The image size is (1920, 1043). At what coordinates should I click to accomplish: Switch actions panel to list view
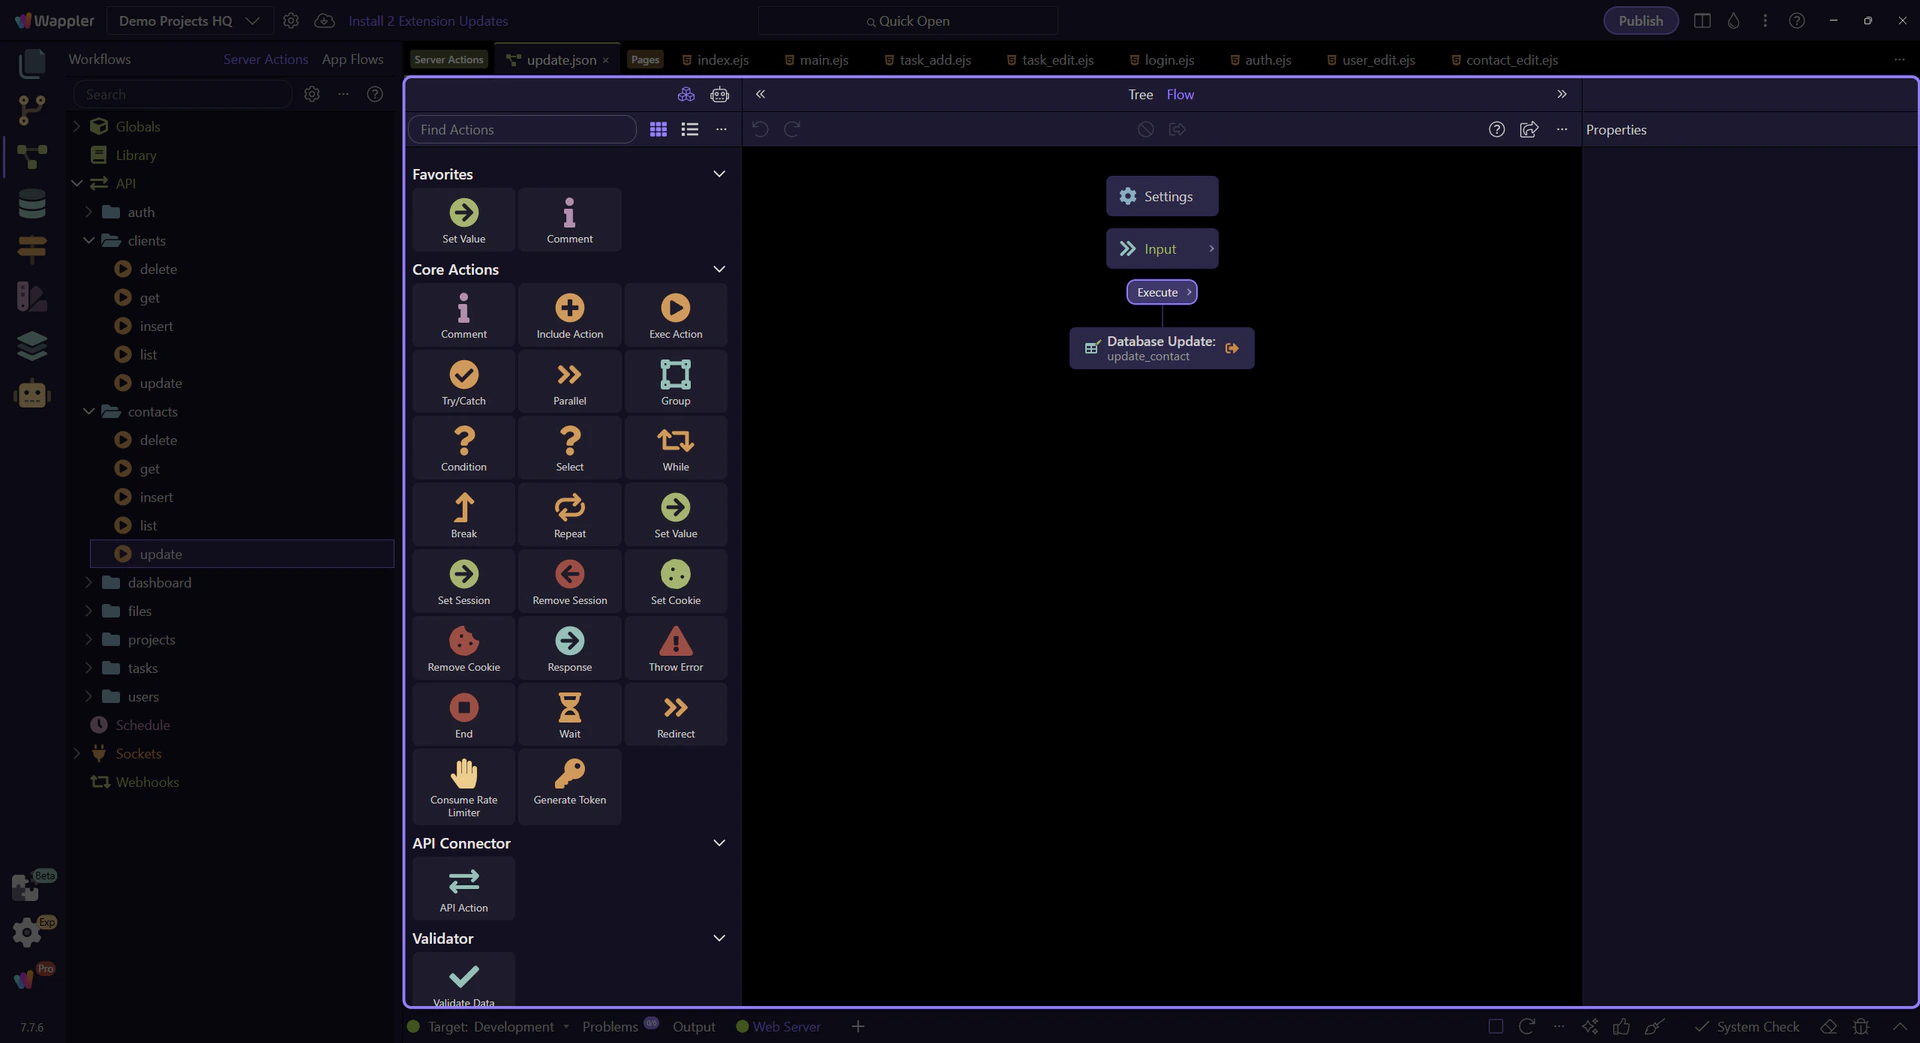click(x=690, y=129)
